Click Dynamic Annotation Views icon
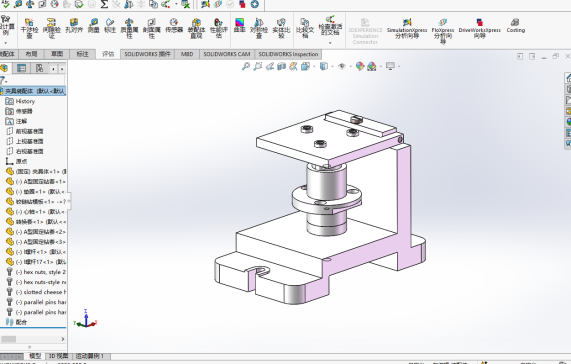The height and width of the screenshot is (364, 571). 293,66
